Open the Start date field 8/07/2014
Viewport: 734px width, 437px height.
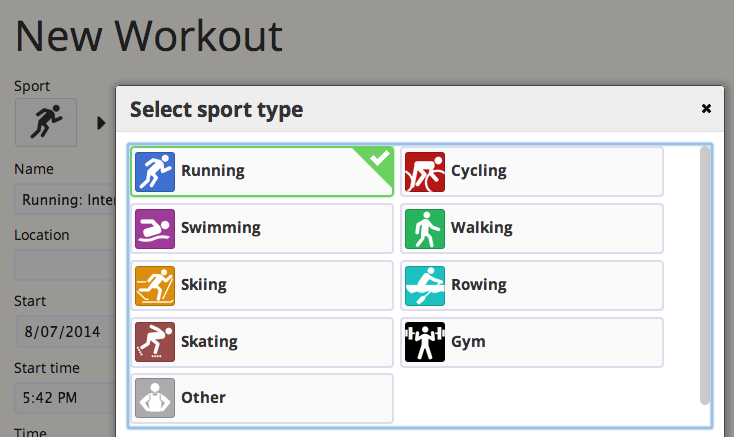(x=66, y=332)
